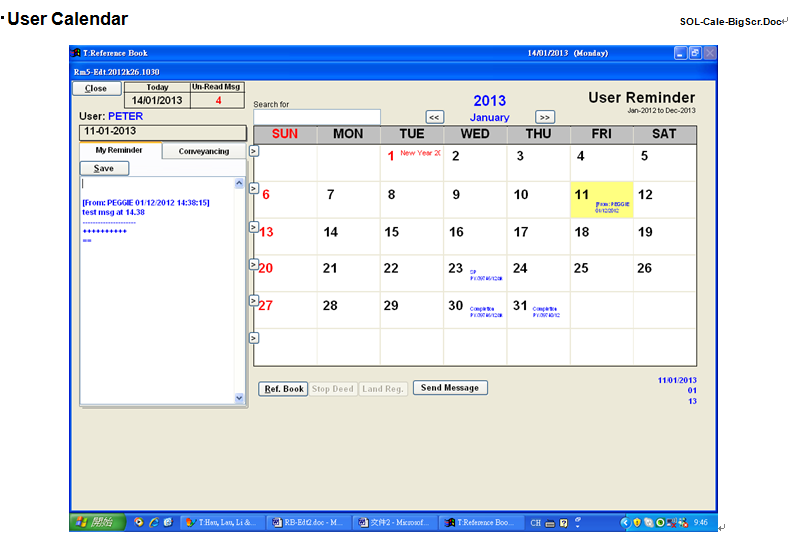Click the 9:46 system tray clock
Image resolution: width=790 pixels, height=540 pixels.
700,522
